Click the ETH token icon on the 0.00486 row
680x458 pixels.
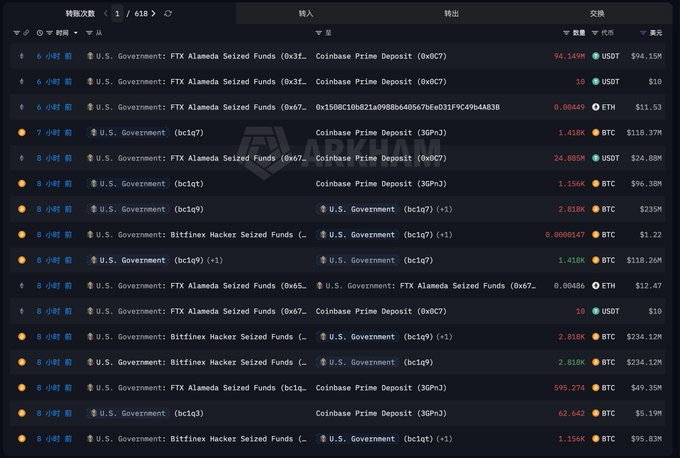(x=596, y=286)
